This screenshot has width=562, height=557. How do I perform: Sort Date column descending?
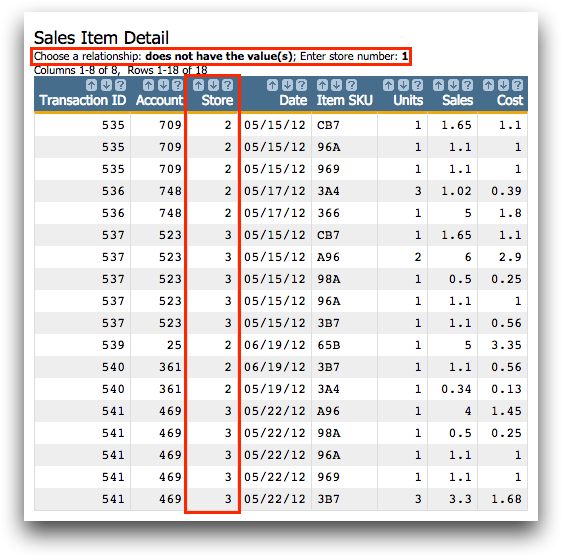pyautogui.click(x=287, y=85)
